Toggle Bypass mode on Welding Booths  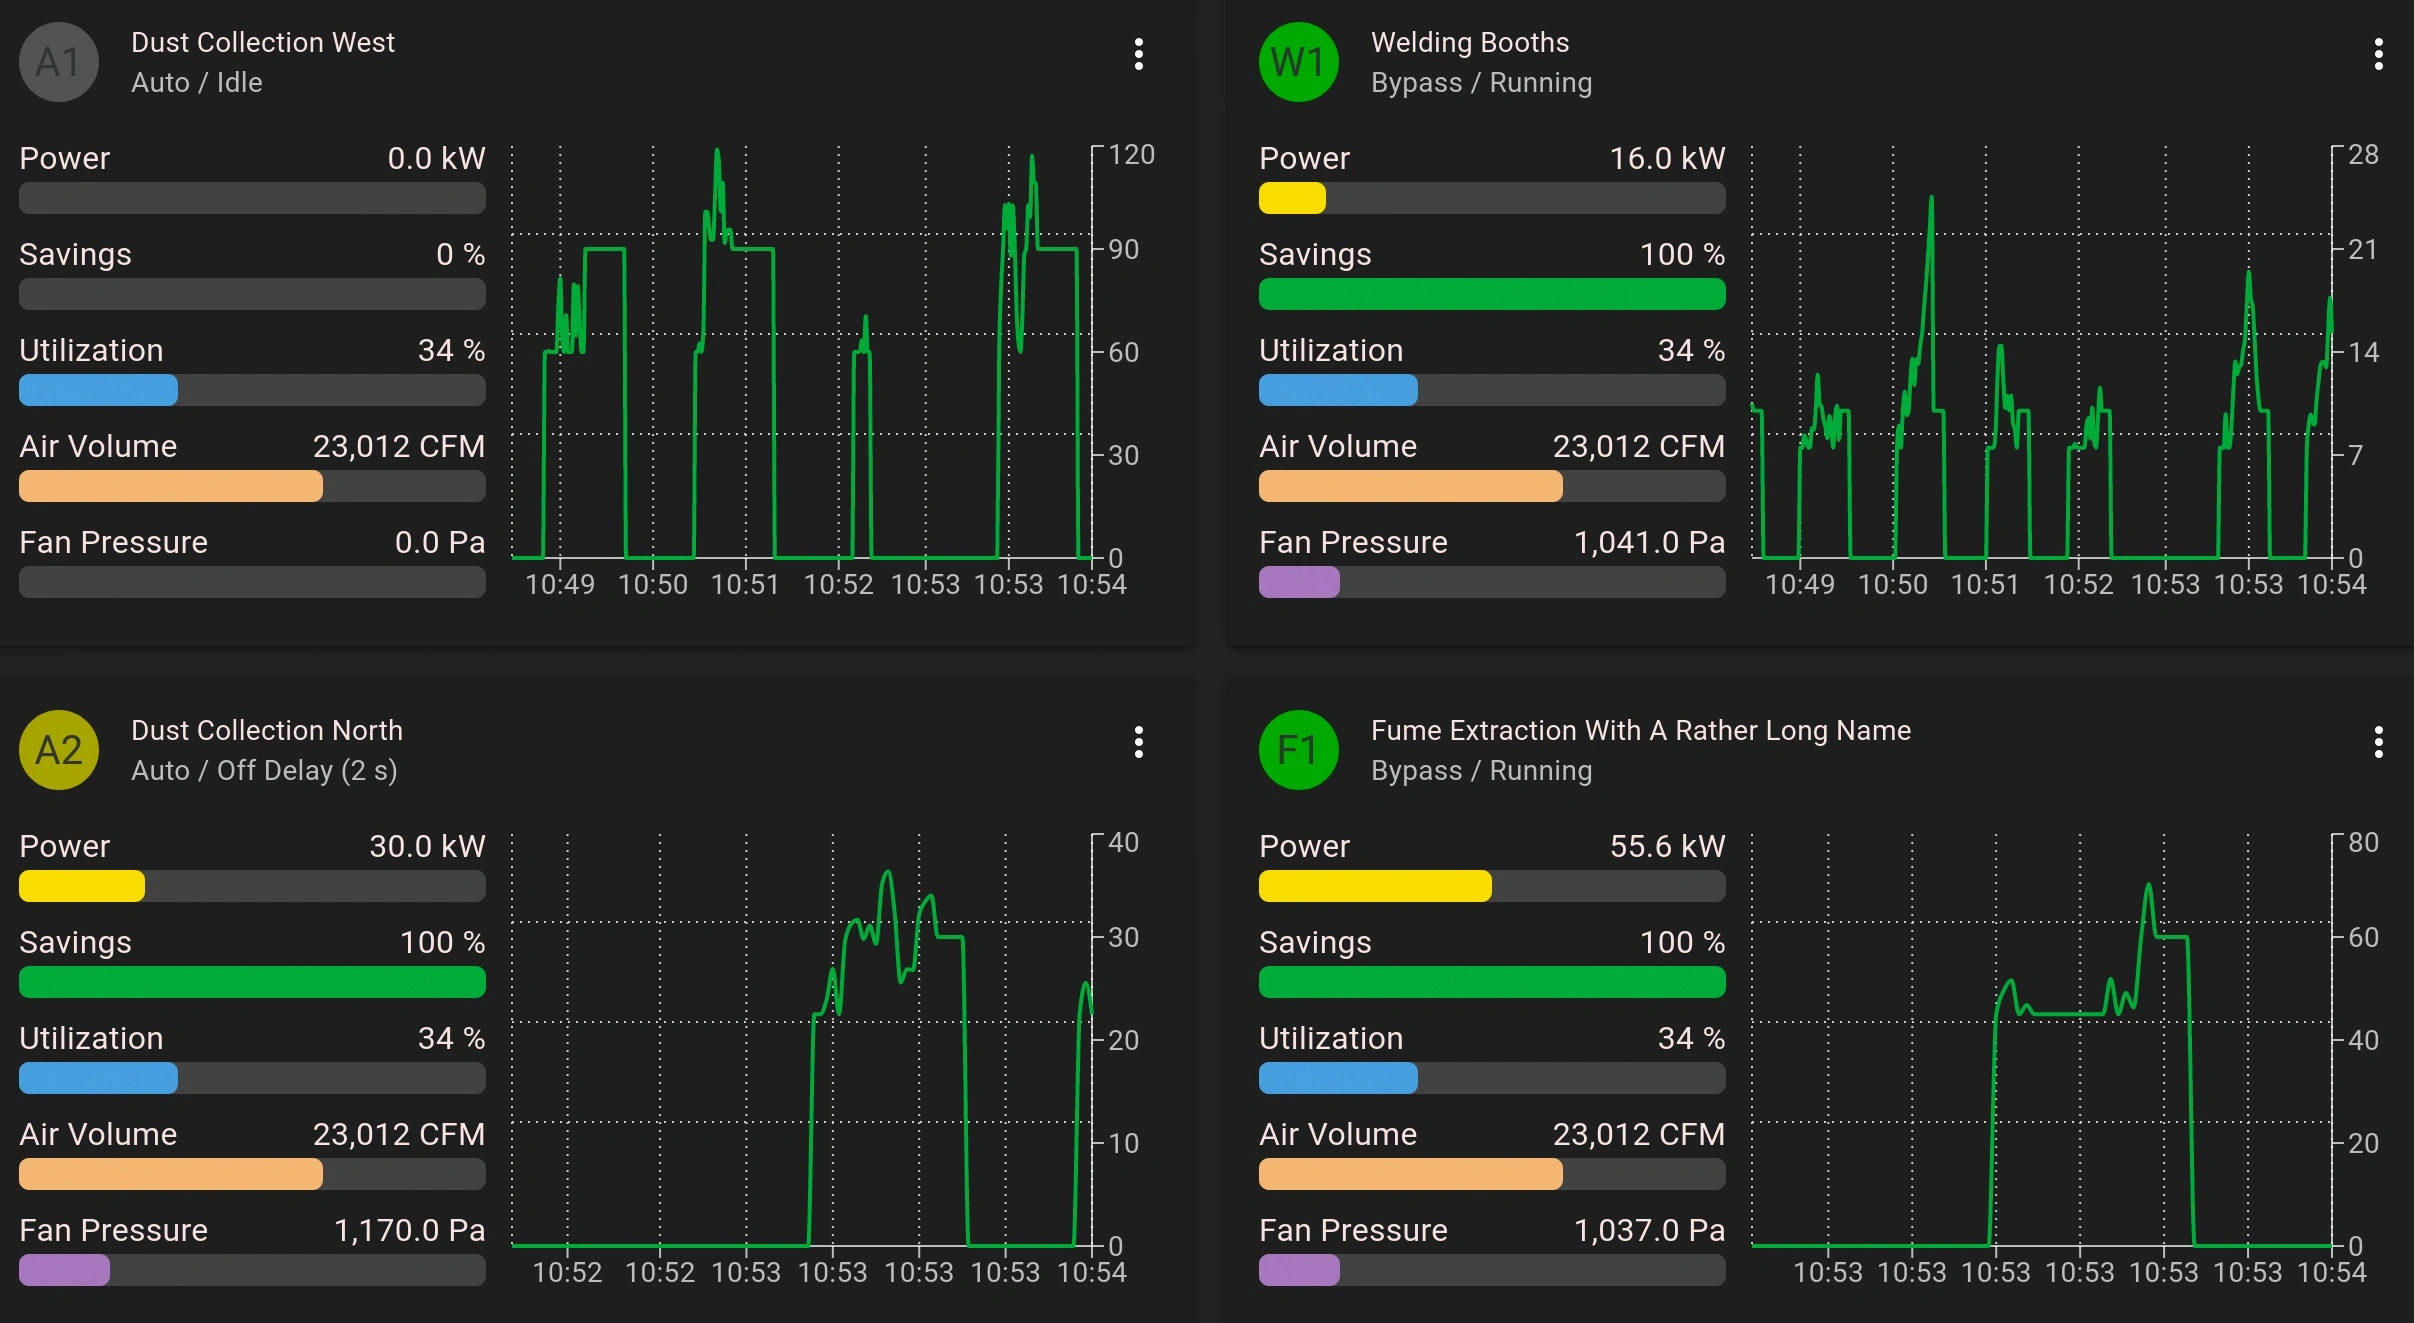click(x=1480, y=83)
